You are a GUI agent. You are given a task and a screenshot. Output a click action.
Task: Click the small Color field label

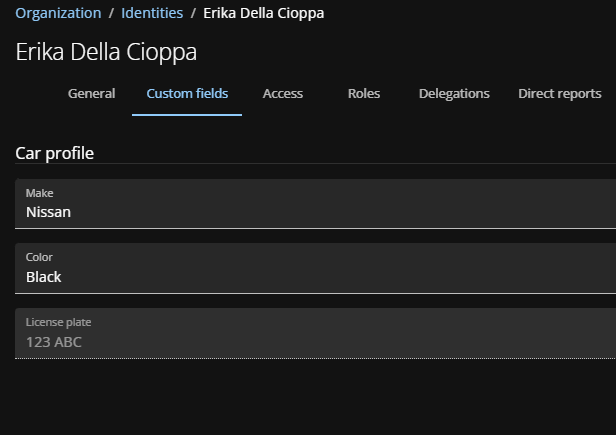39,257
